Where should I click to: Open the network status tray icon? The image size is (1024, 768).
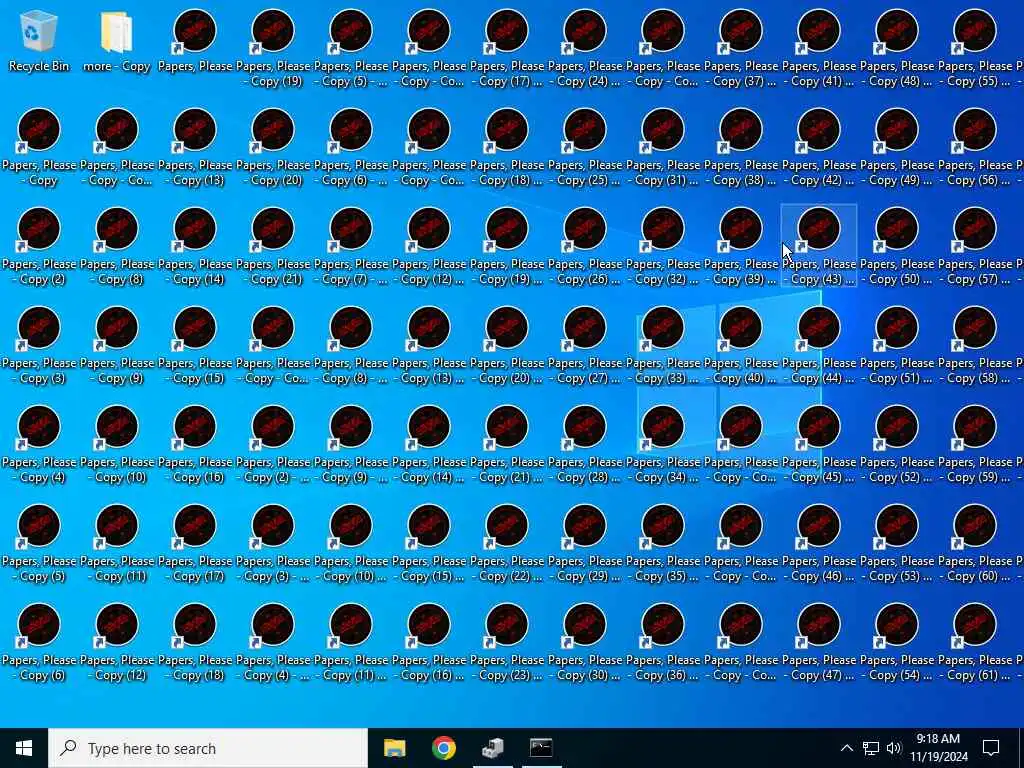[x=871, y=748]
